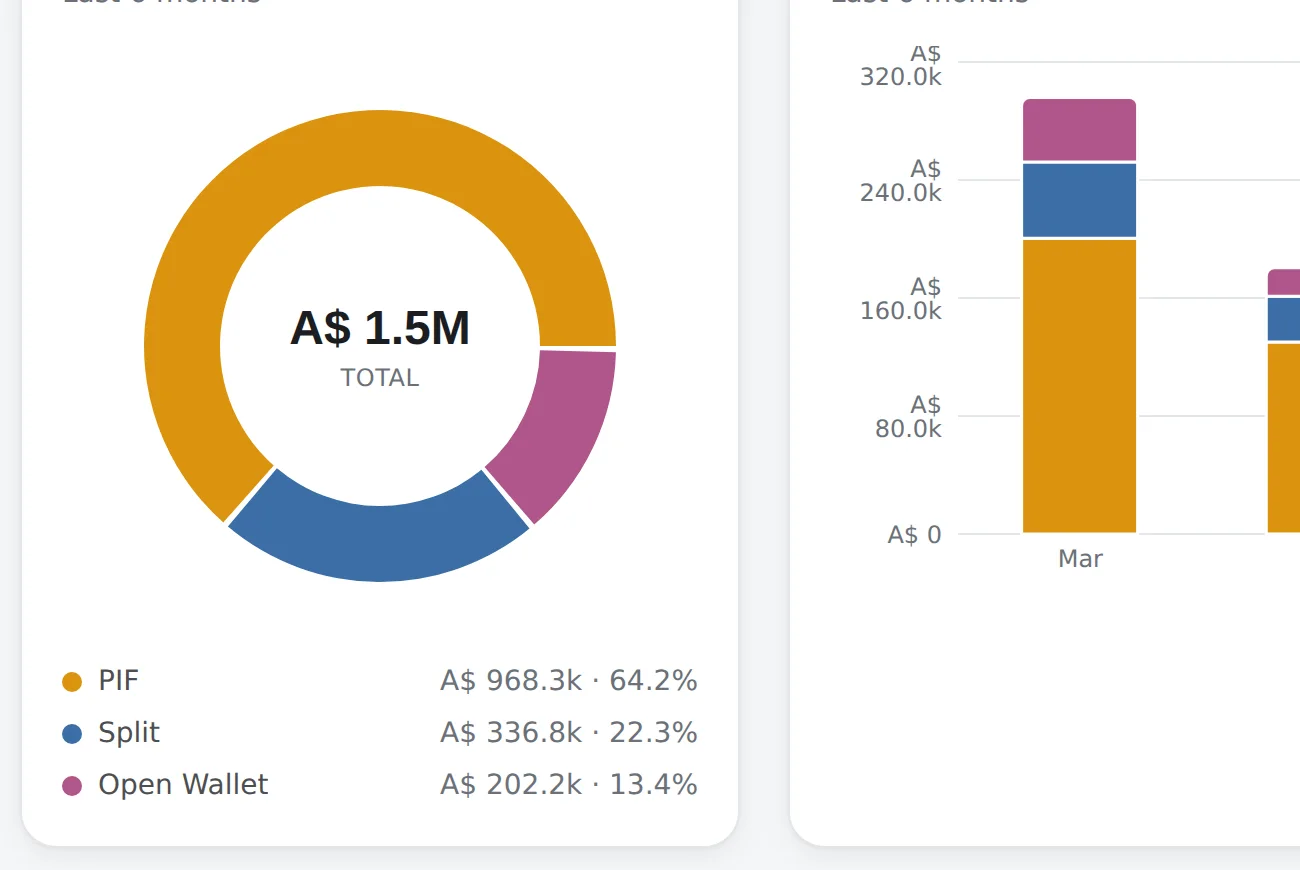Image resolution: width=1300 pixels, height=870 pixels.
Task: Click the blue Split donut segment
Action: click(x=379, y=543)
